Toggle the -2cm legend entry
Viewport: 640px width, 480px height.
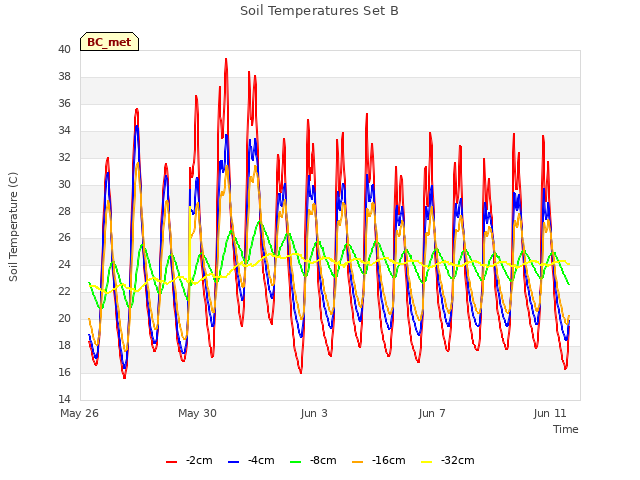(189, 460)
